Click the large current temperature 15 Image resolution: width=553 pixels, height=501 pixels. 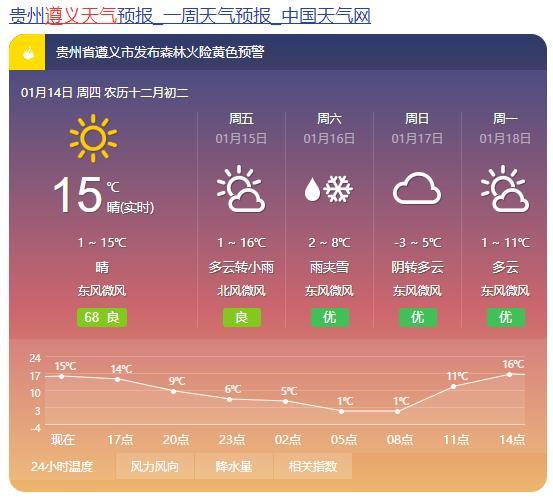click(78, 194)
